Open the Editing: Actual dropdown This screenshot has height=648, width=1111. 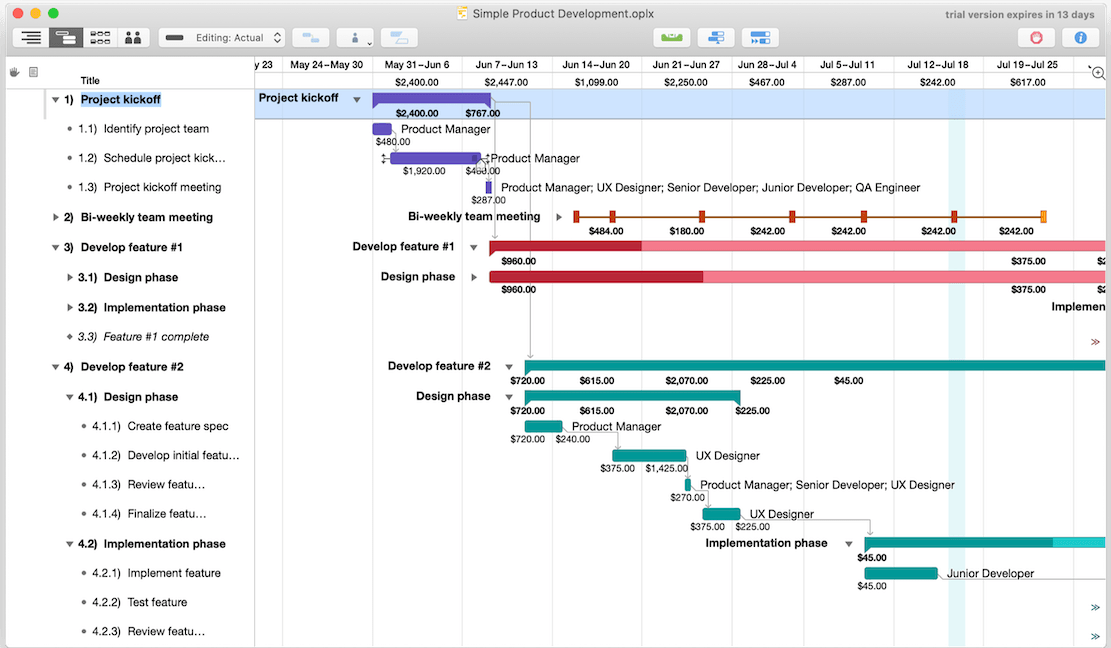coord(222,38)
